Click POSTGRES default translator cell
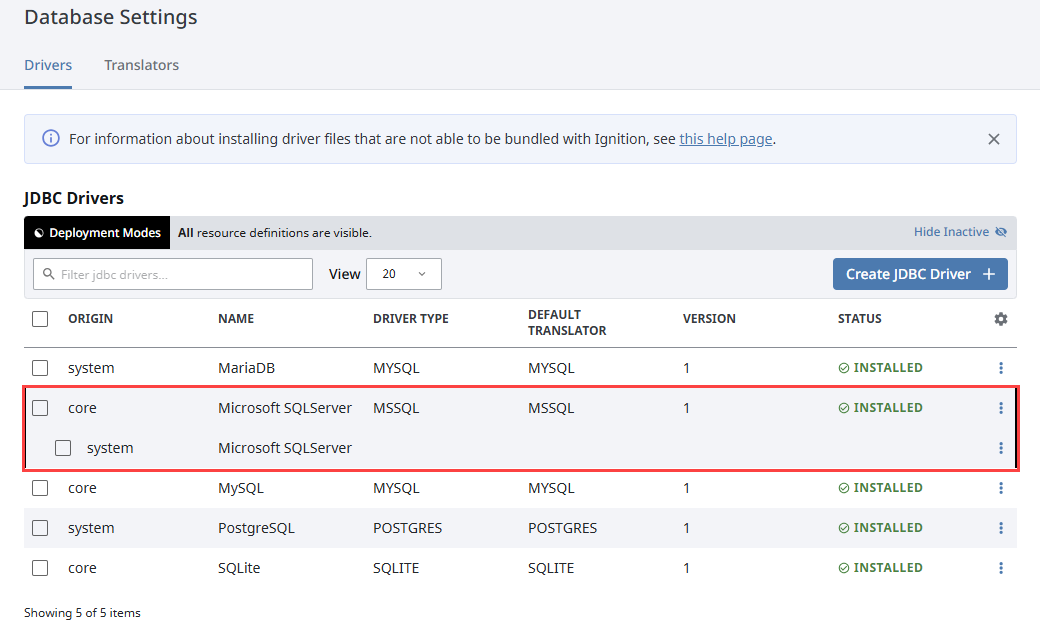 tap(562, 528)
